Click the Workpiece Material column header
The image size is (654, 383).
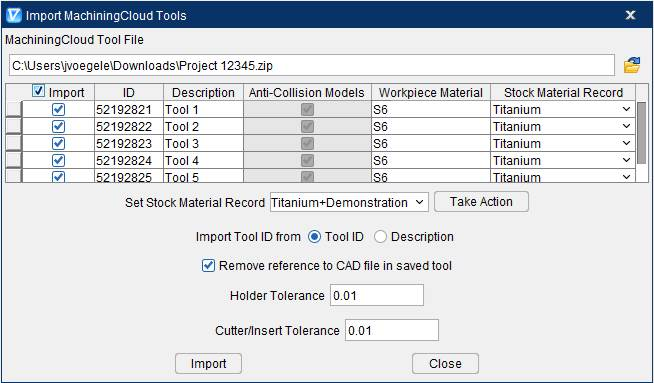(x=431, y=92)
